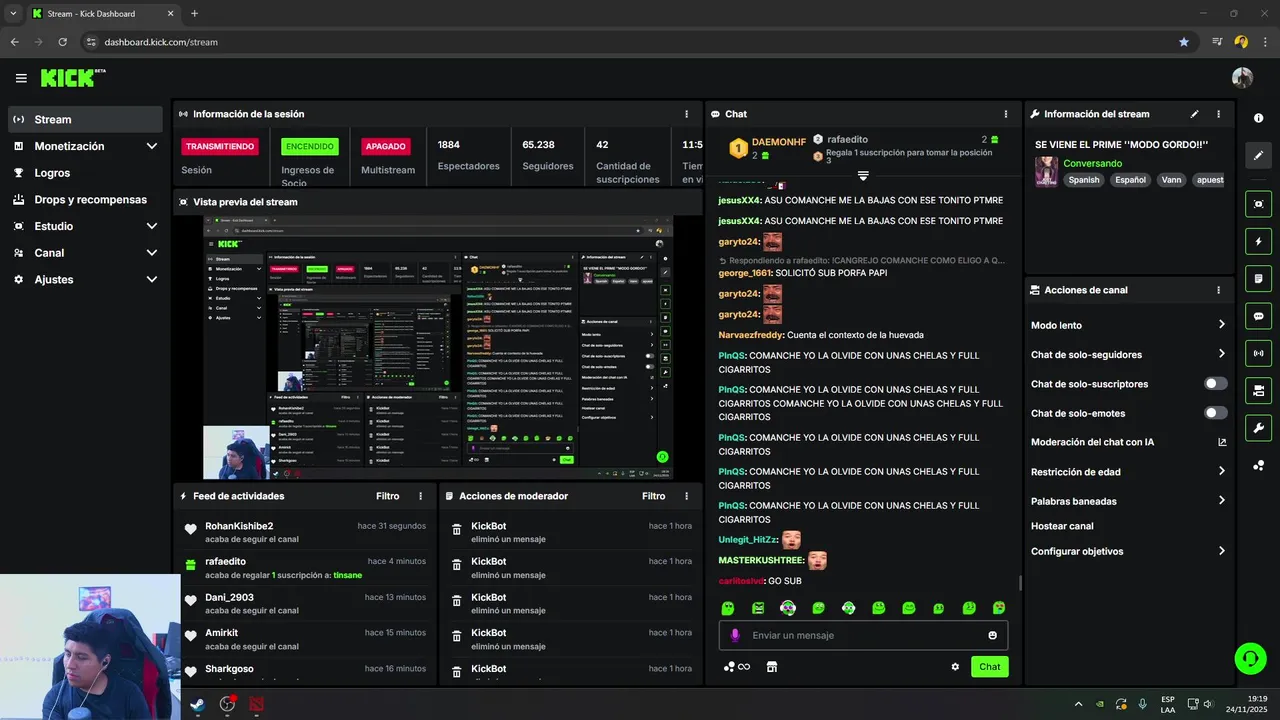Open the Kicks infinity balance icon
Image resolution: width=1280 pixels, height=720 pixels.
pos(737,667)
